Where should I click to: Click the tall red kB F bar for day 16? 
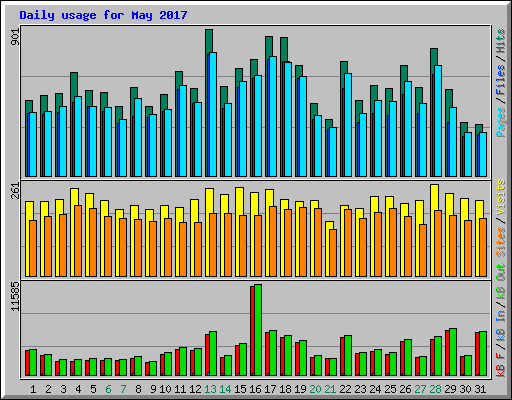(252, 331)
